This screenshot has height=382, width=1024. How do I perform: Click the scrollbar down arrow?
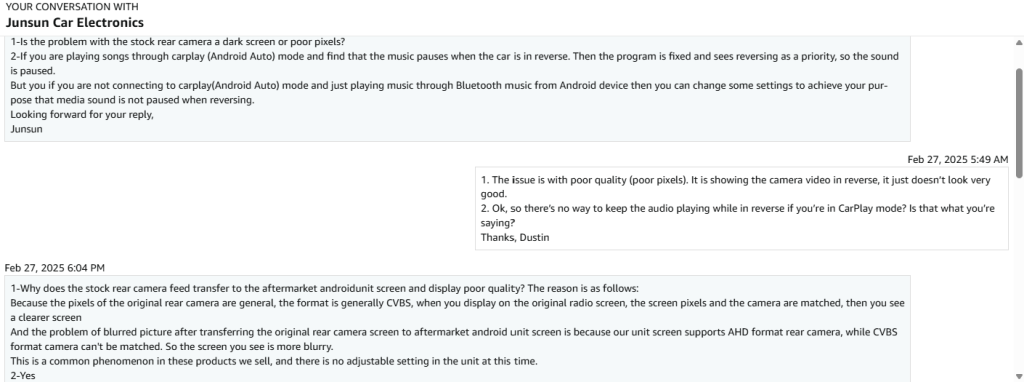pos(1019,375)
